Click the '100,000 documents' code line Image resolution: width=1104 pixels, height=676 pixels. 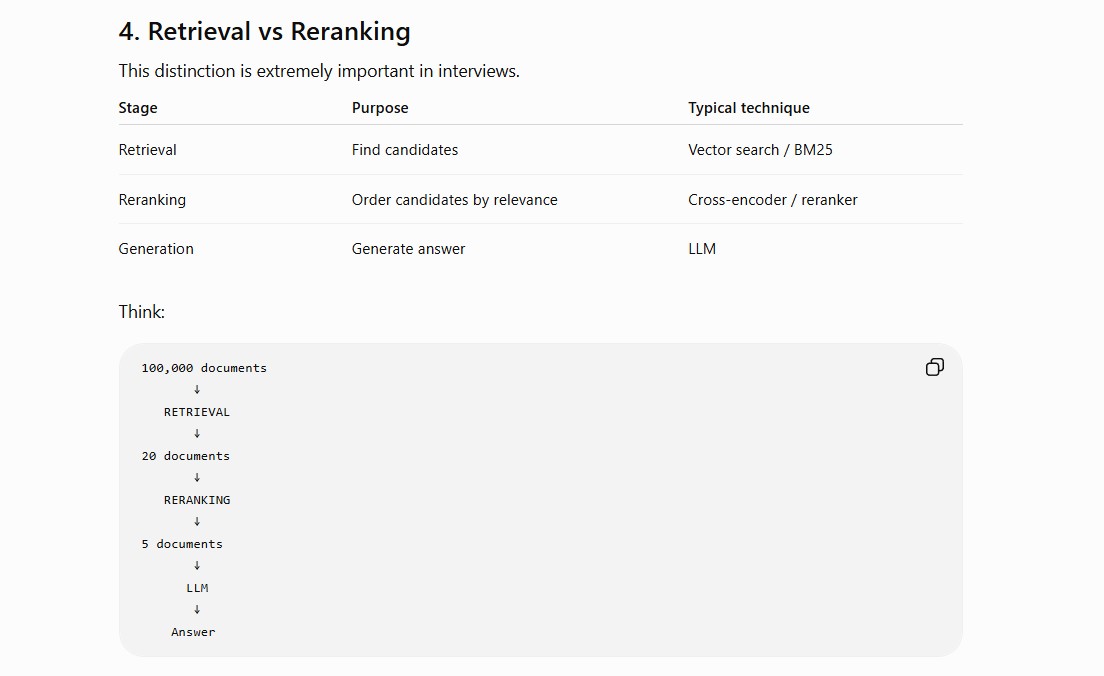[x=204, y=368]
